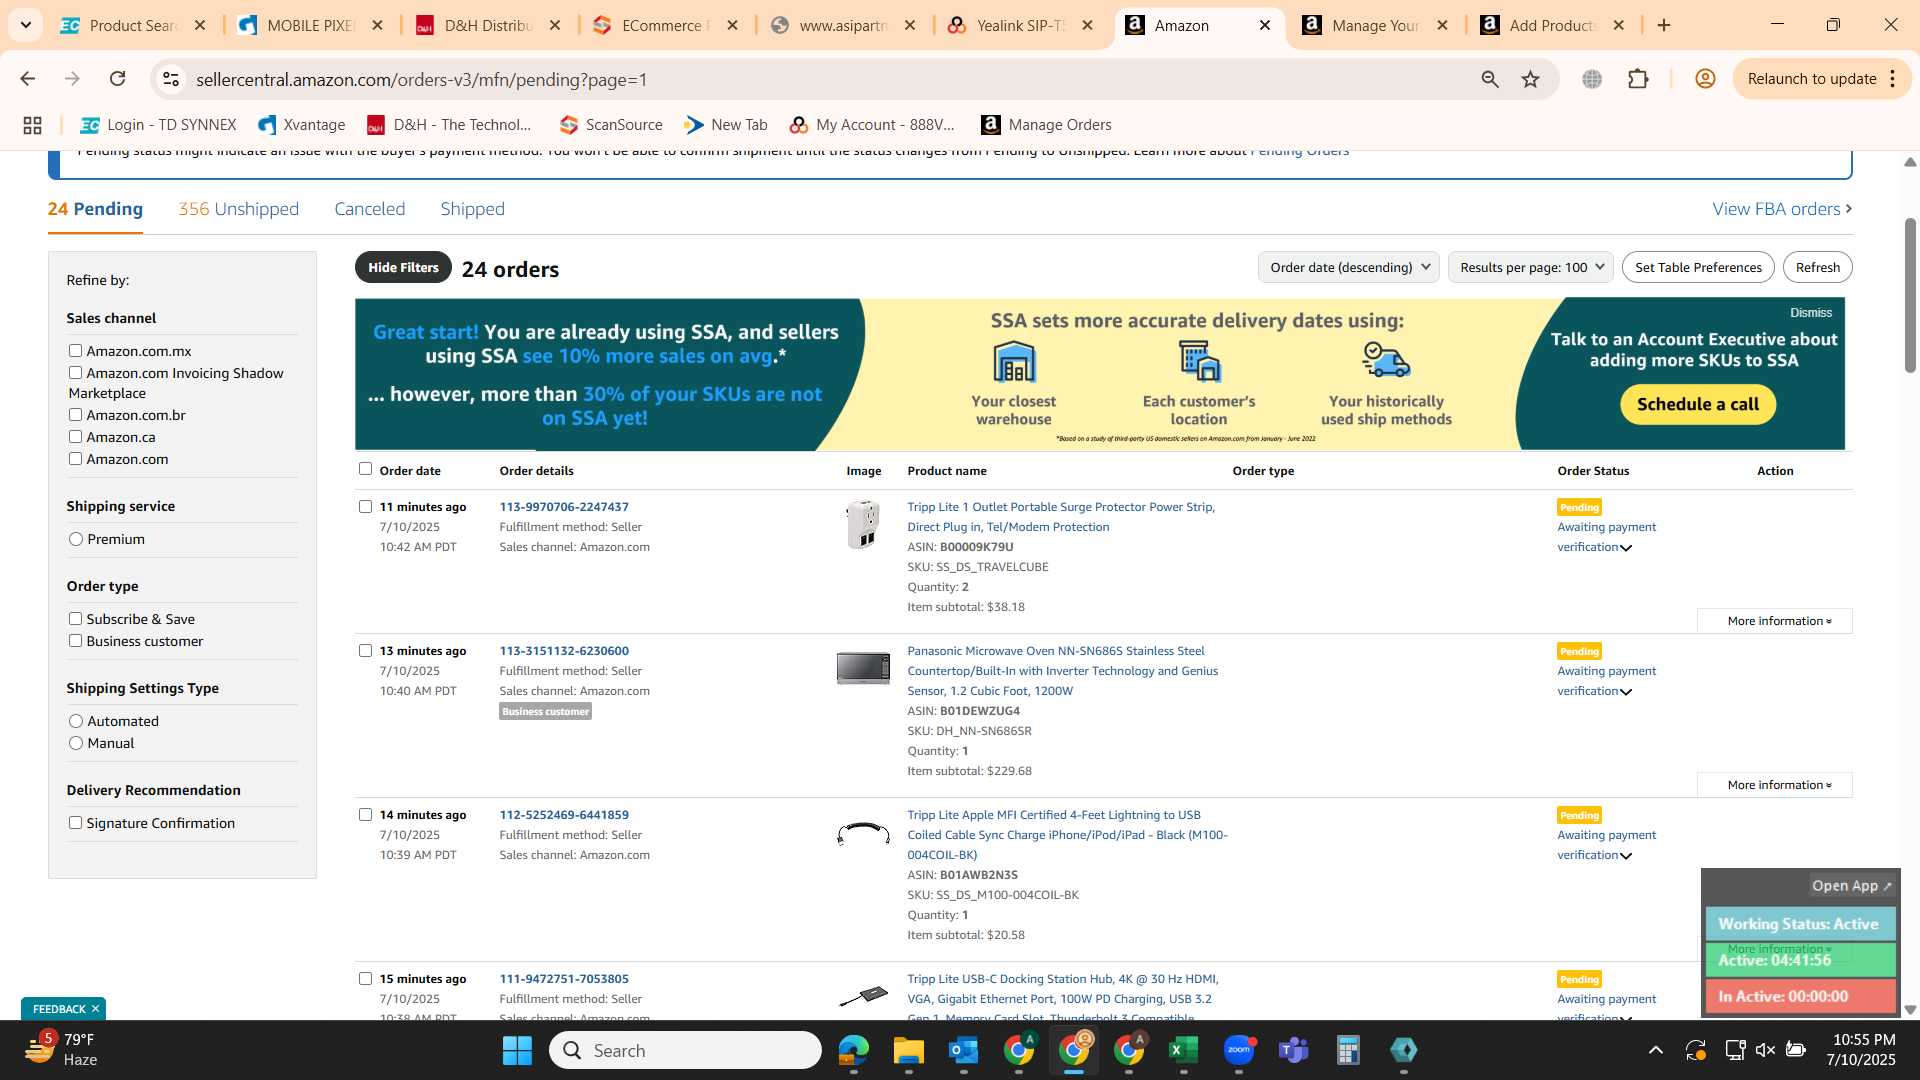Switch to the Add Products browser tab
Image resolution: width=1920 pixels, height=1080 pixels.
(x=1553, y=25)
